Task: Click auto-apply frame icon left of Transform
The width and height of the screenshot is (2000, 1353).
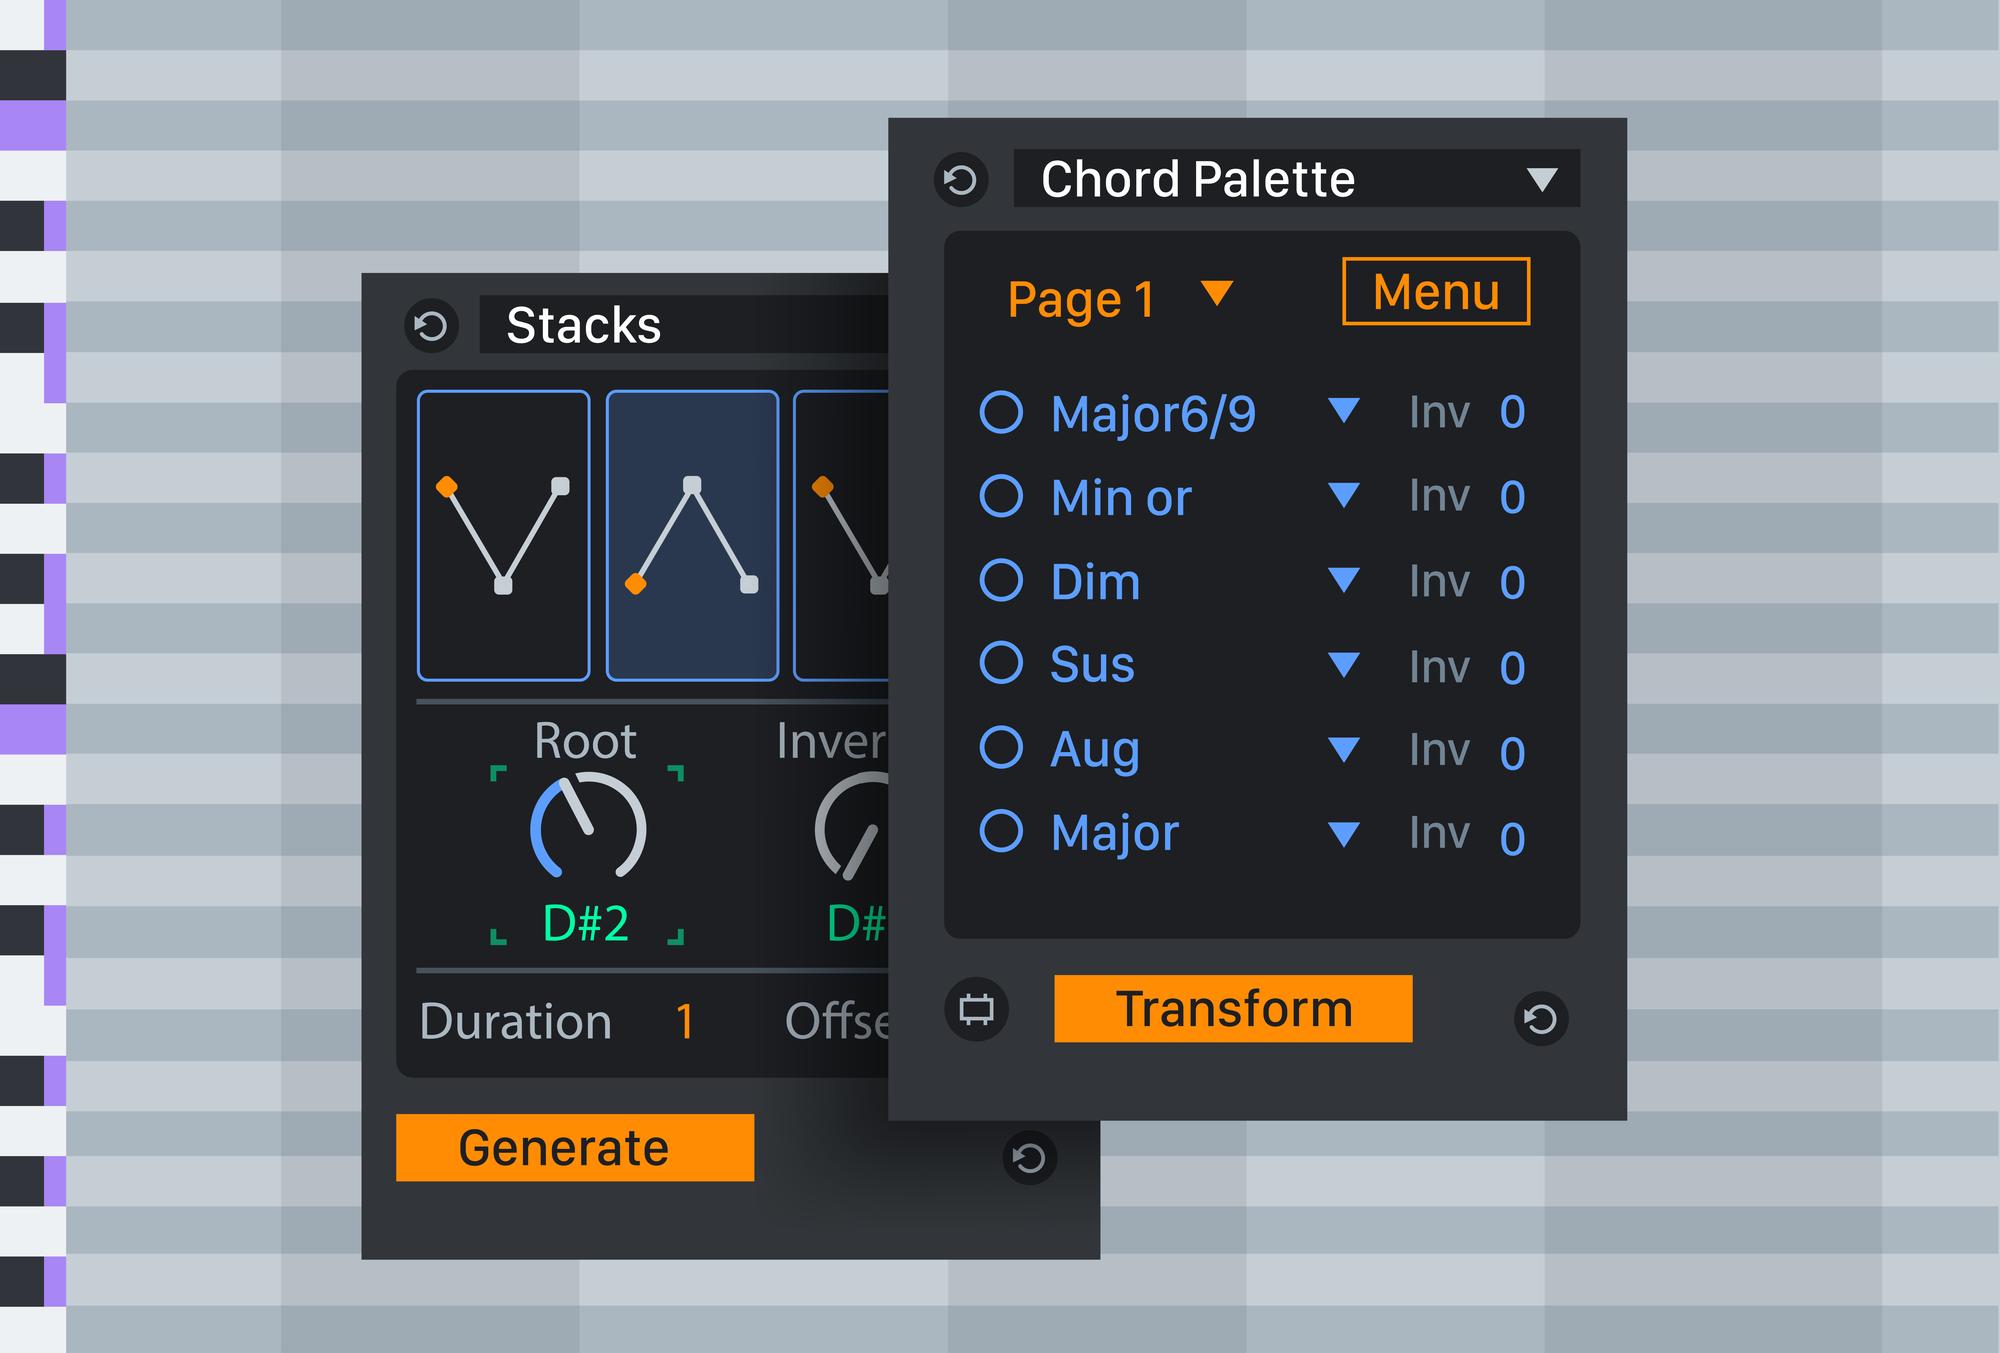Action: pyautogui.click(x=976, y=1009)
